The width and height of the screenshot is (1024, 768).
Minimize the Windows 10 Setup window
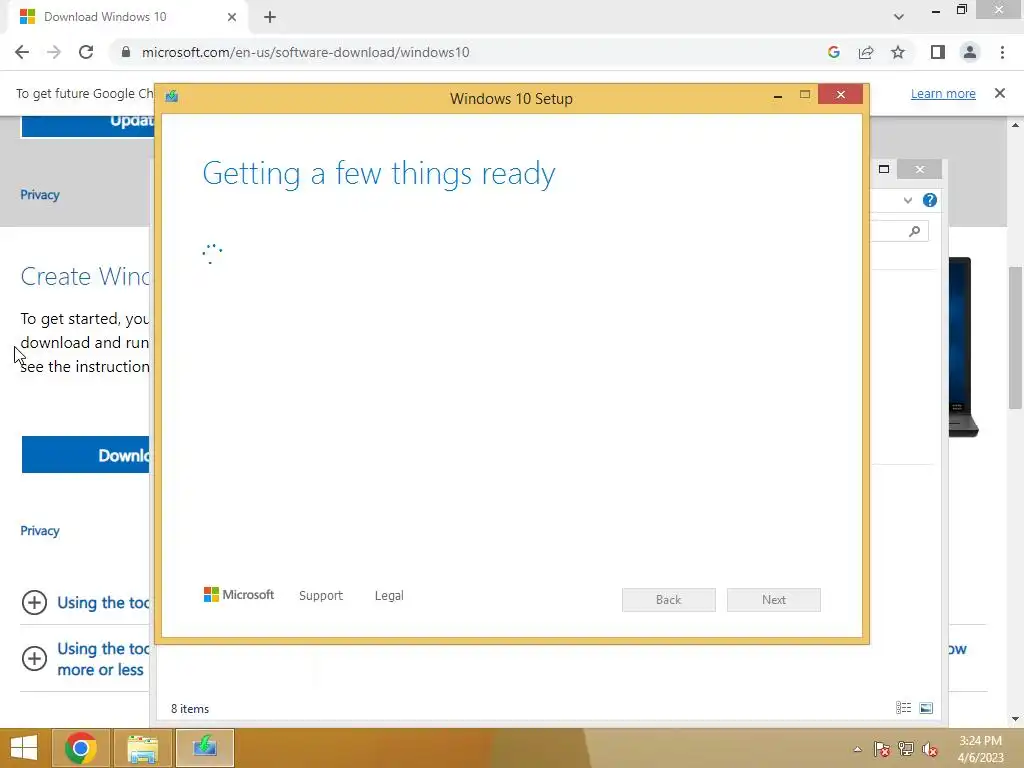(778, 96)
